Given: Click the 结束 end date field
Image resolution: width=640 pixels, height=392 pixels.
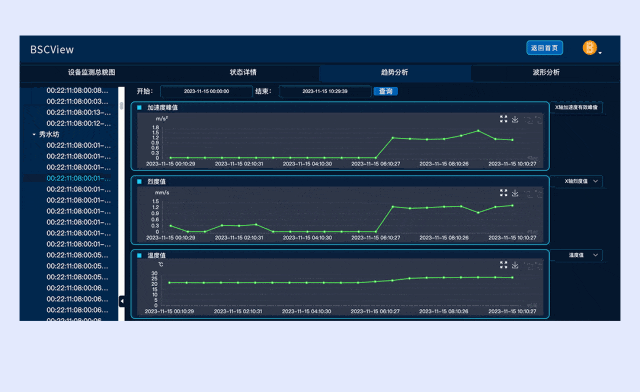Looking at the screenshot, I should tap(325, 91).
